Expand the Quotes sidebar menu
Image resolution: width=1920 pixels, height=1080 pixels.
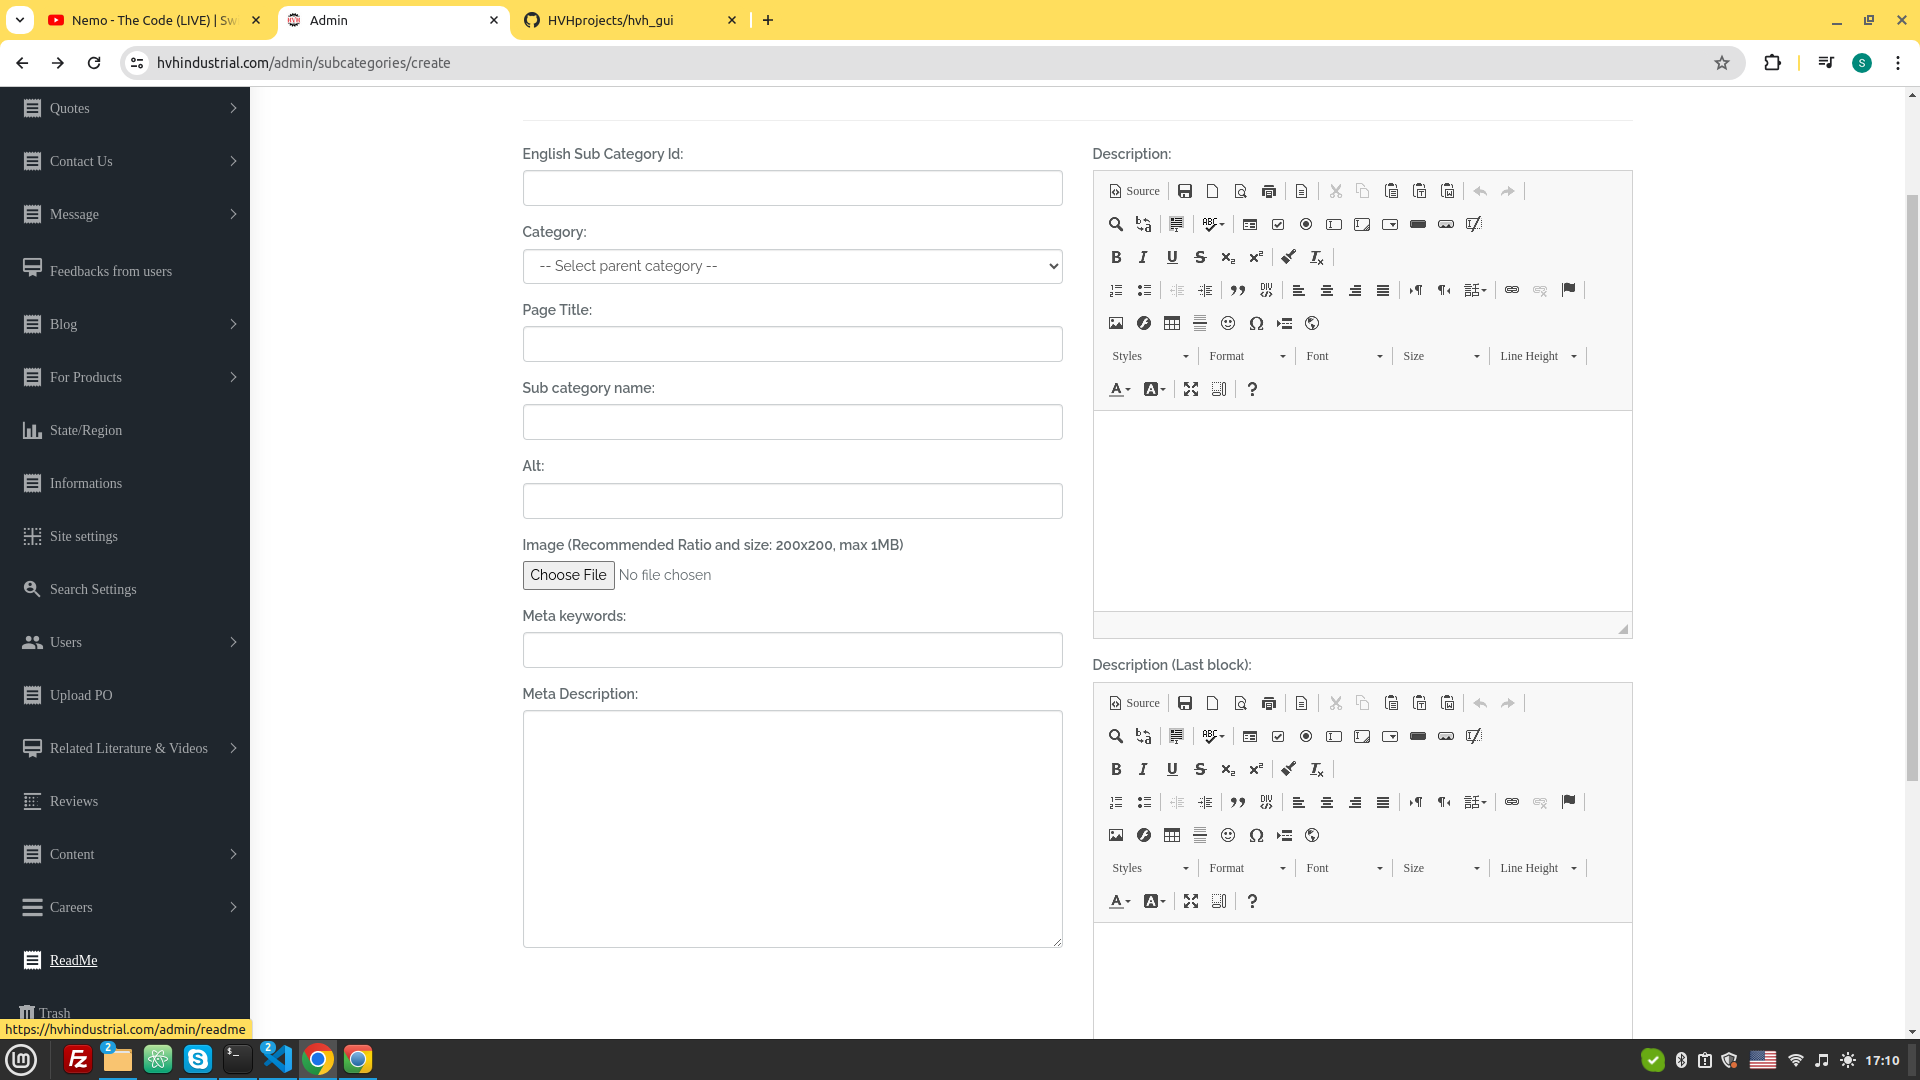point(125,108)
